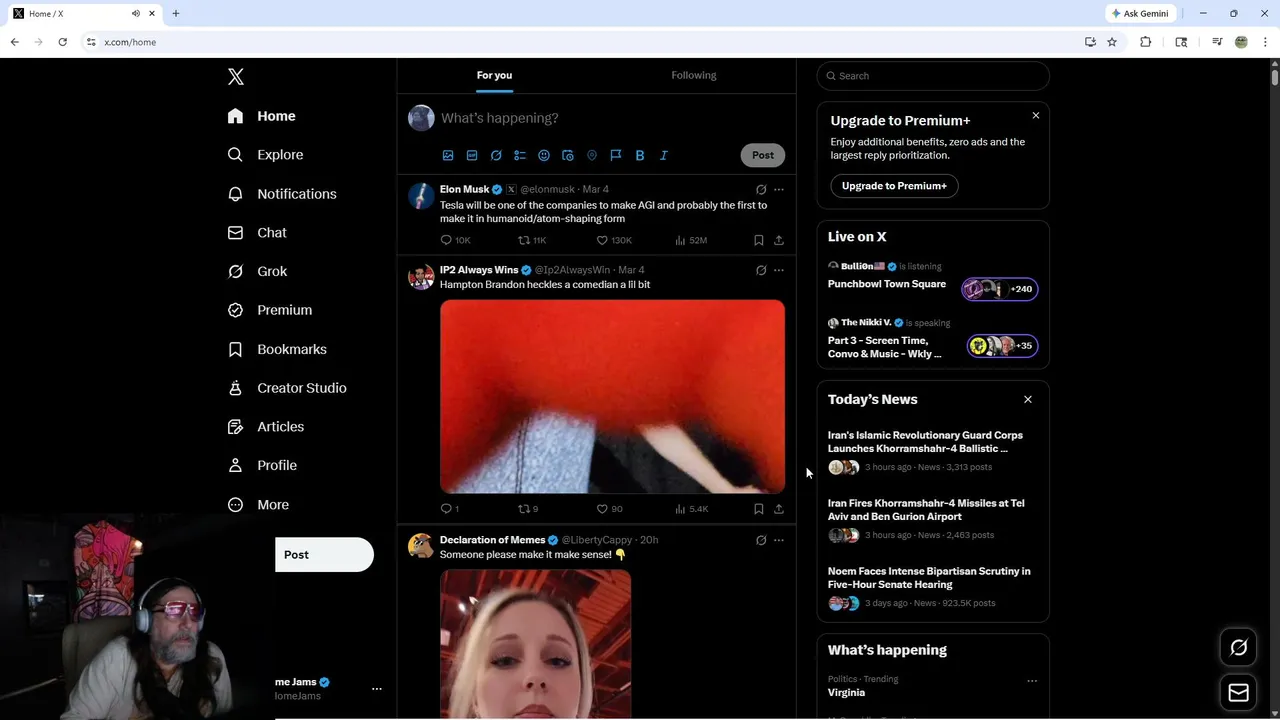
Task: Open Explore from the sidebar
Action: [x=265, y=155]
